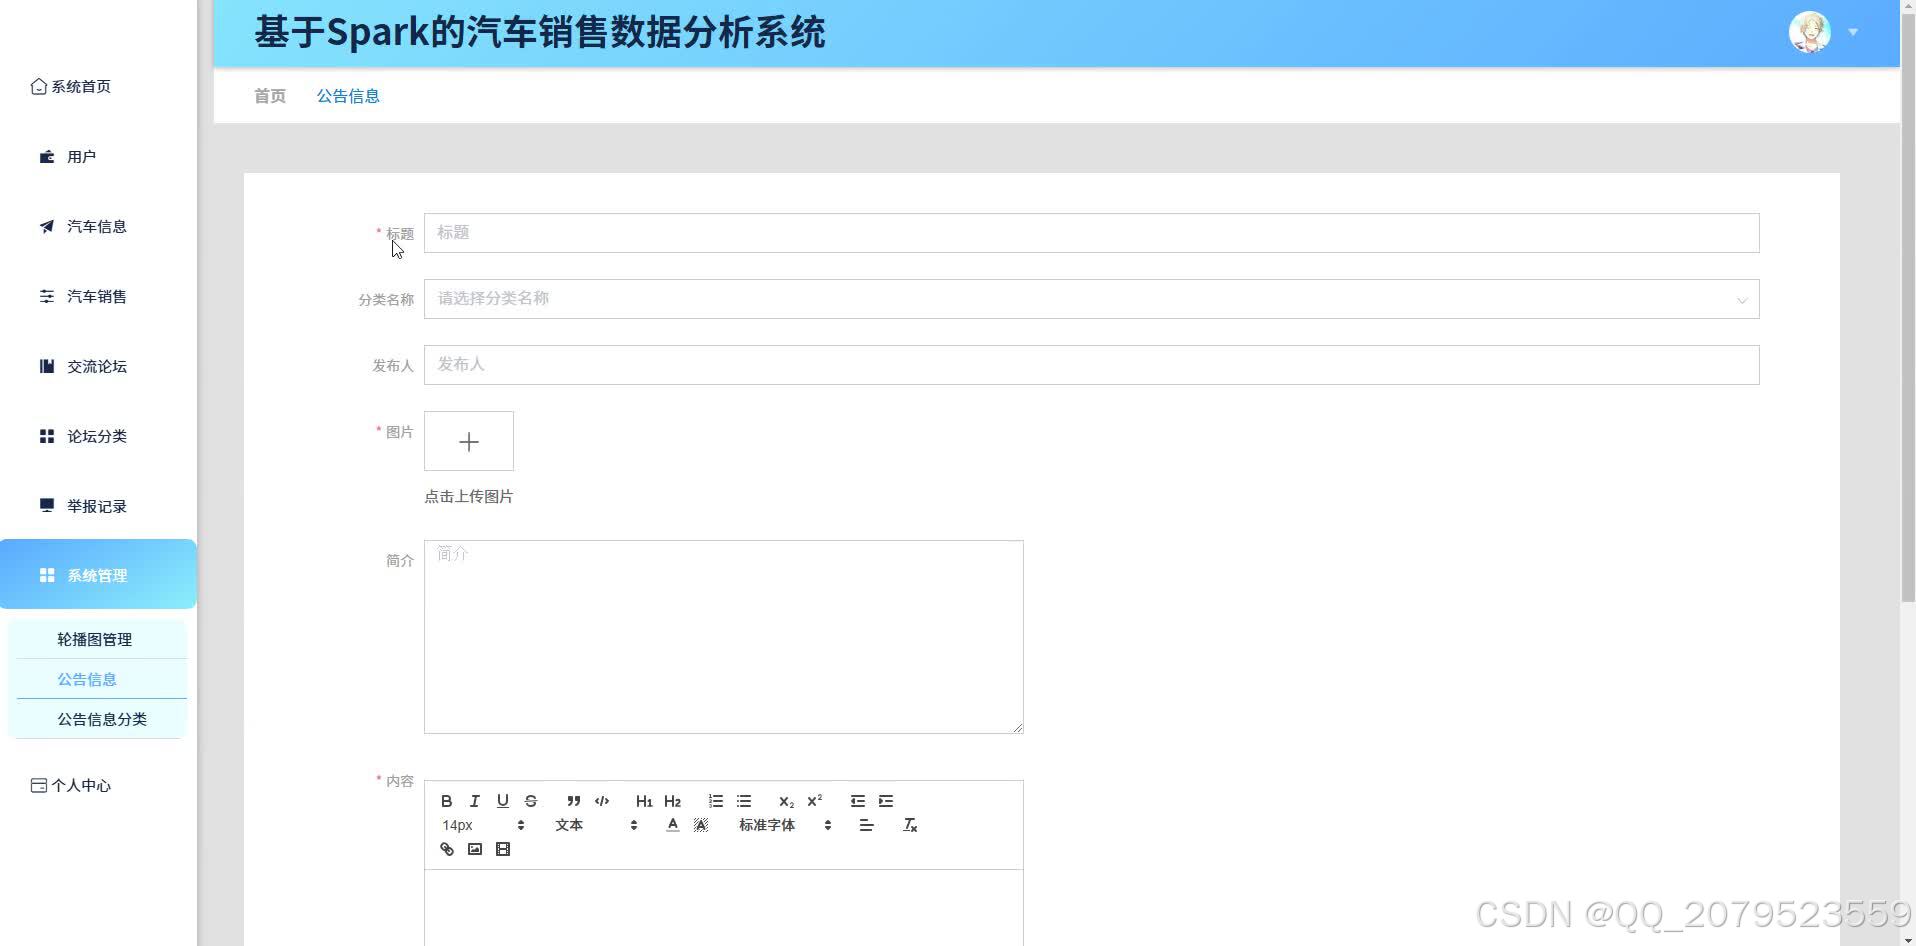Click the 公告信息 breadcrumb link
1916x946 pixels.
(x=348, y=96)
